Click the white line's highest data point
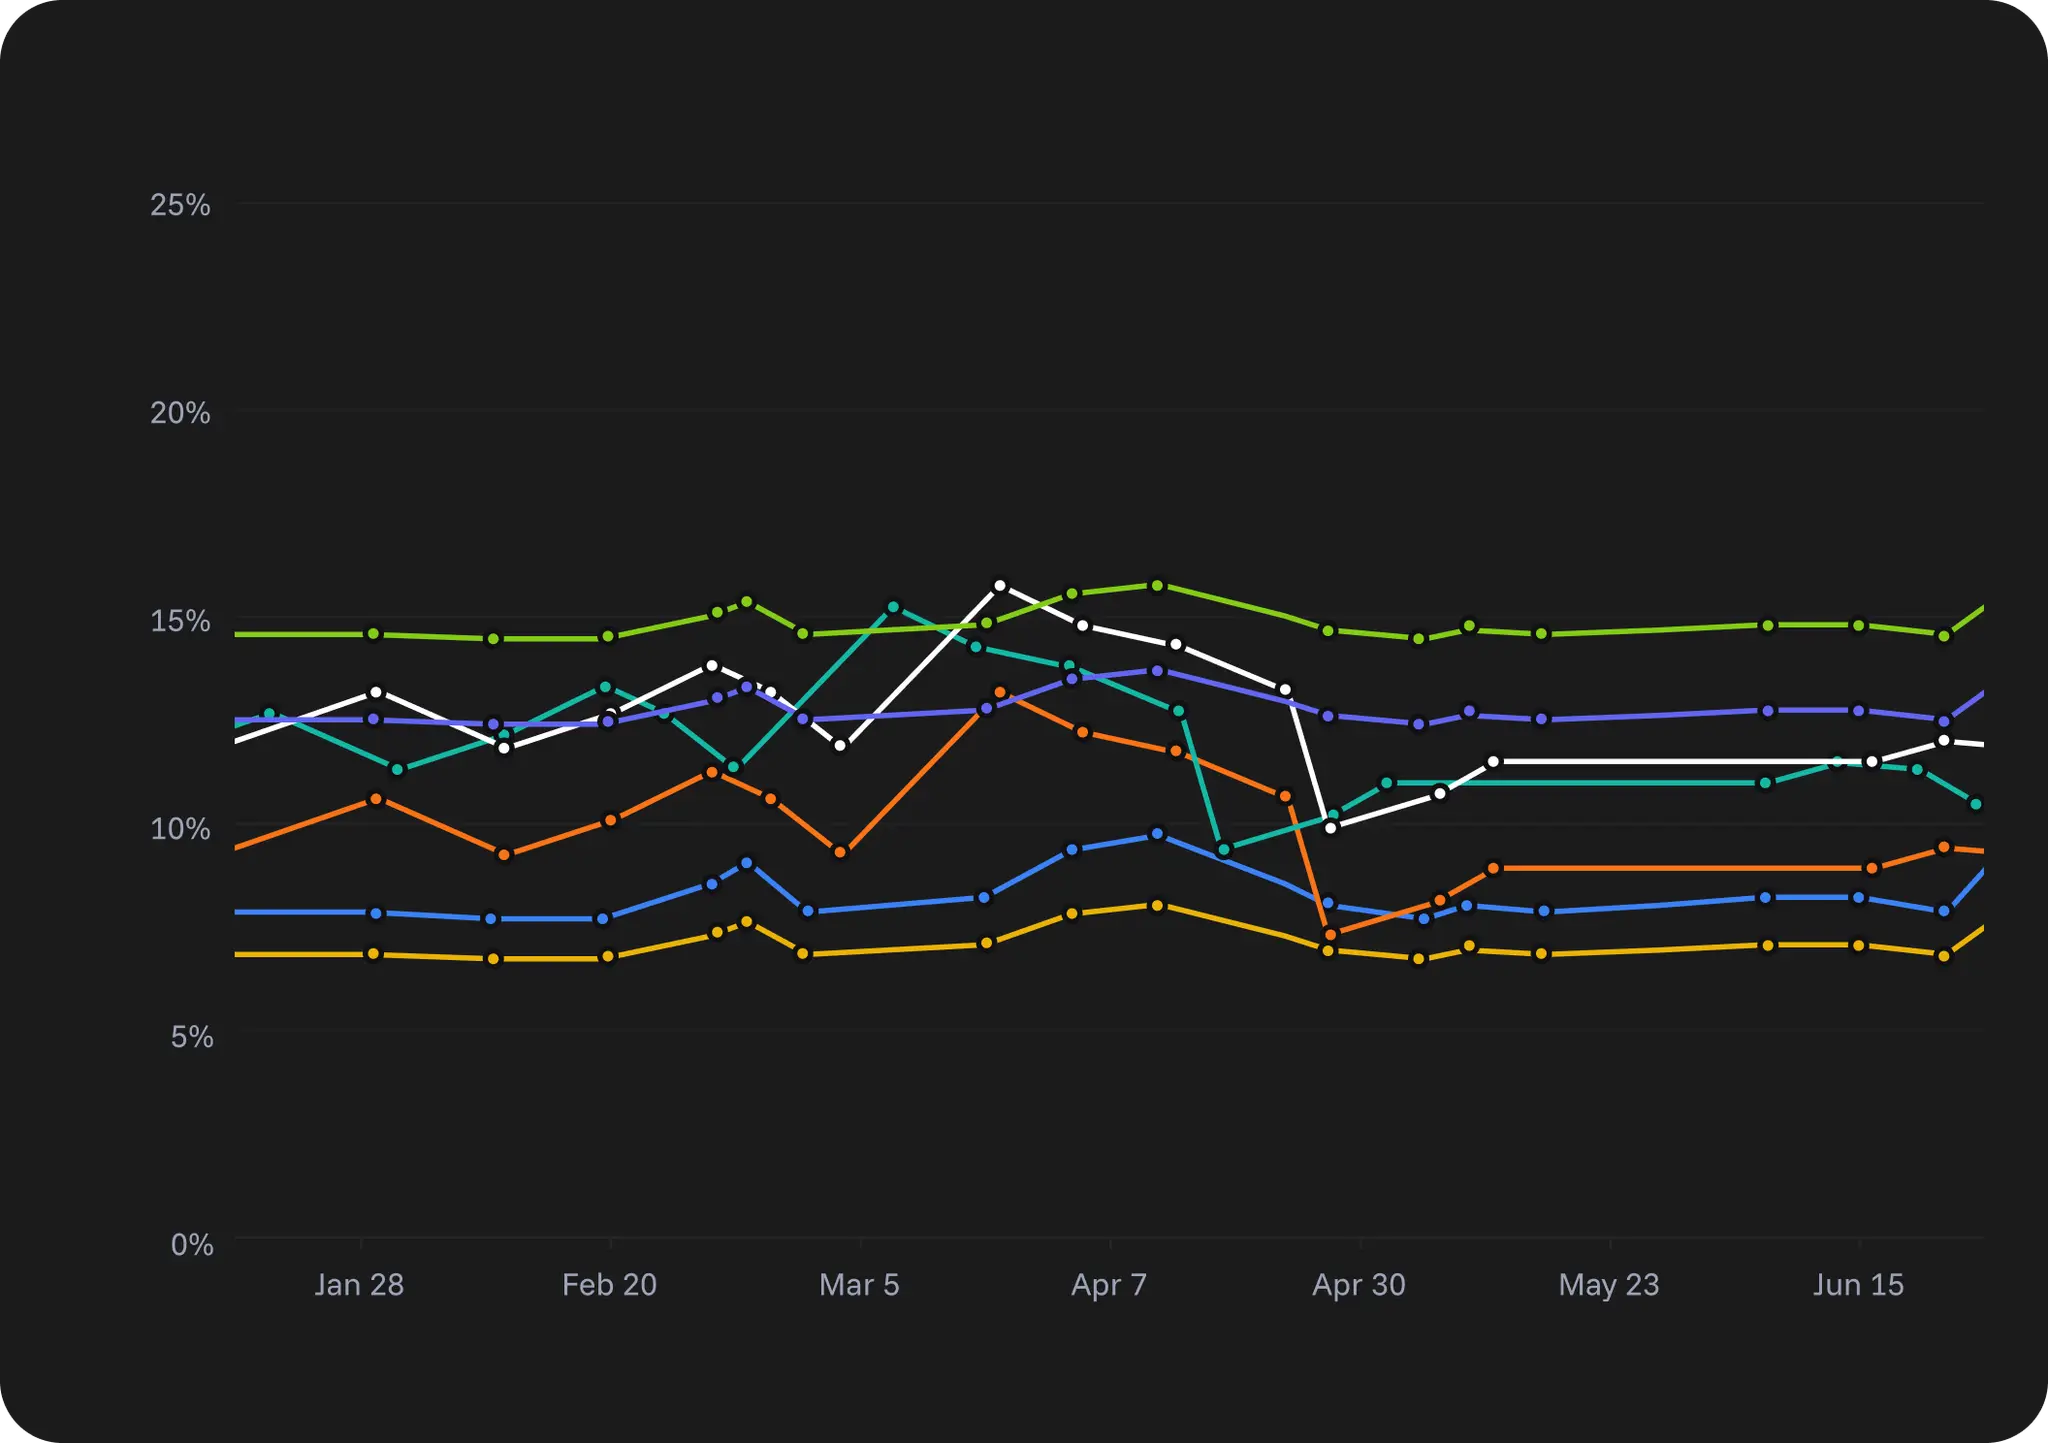 [998, 585]
